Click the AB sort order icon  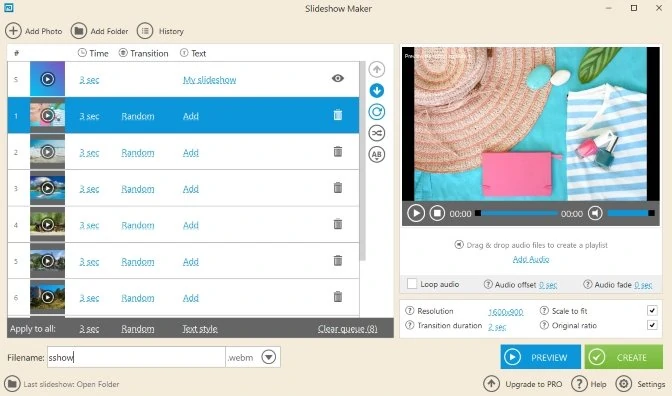click(x=377, y=155)
